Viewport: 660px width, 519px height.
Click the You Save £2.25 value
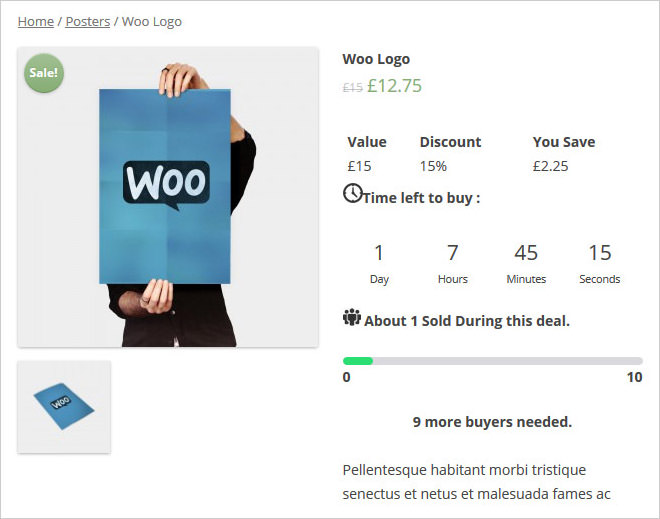[550, 166]
